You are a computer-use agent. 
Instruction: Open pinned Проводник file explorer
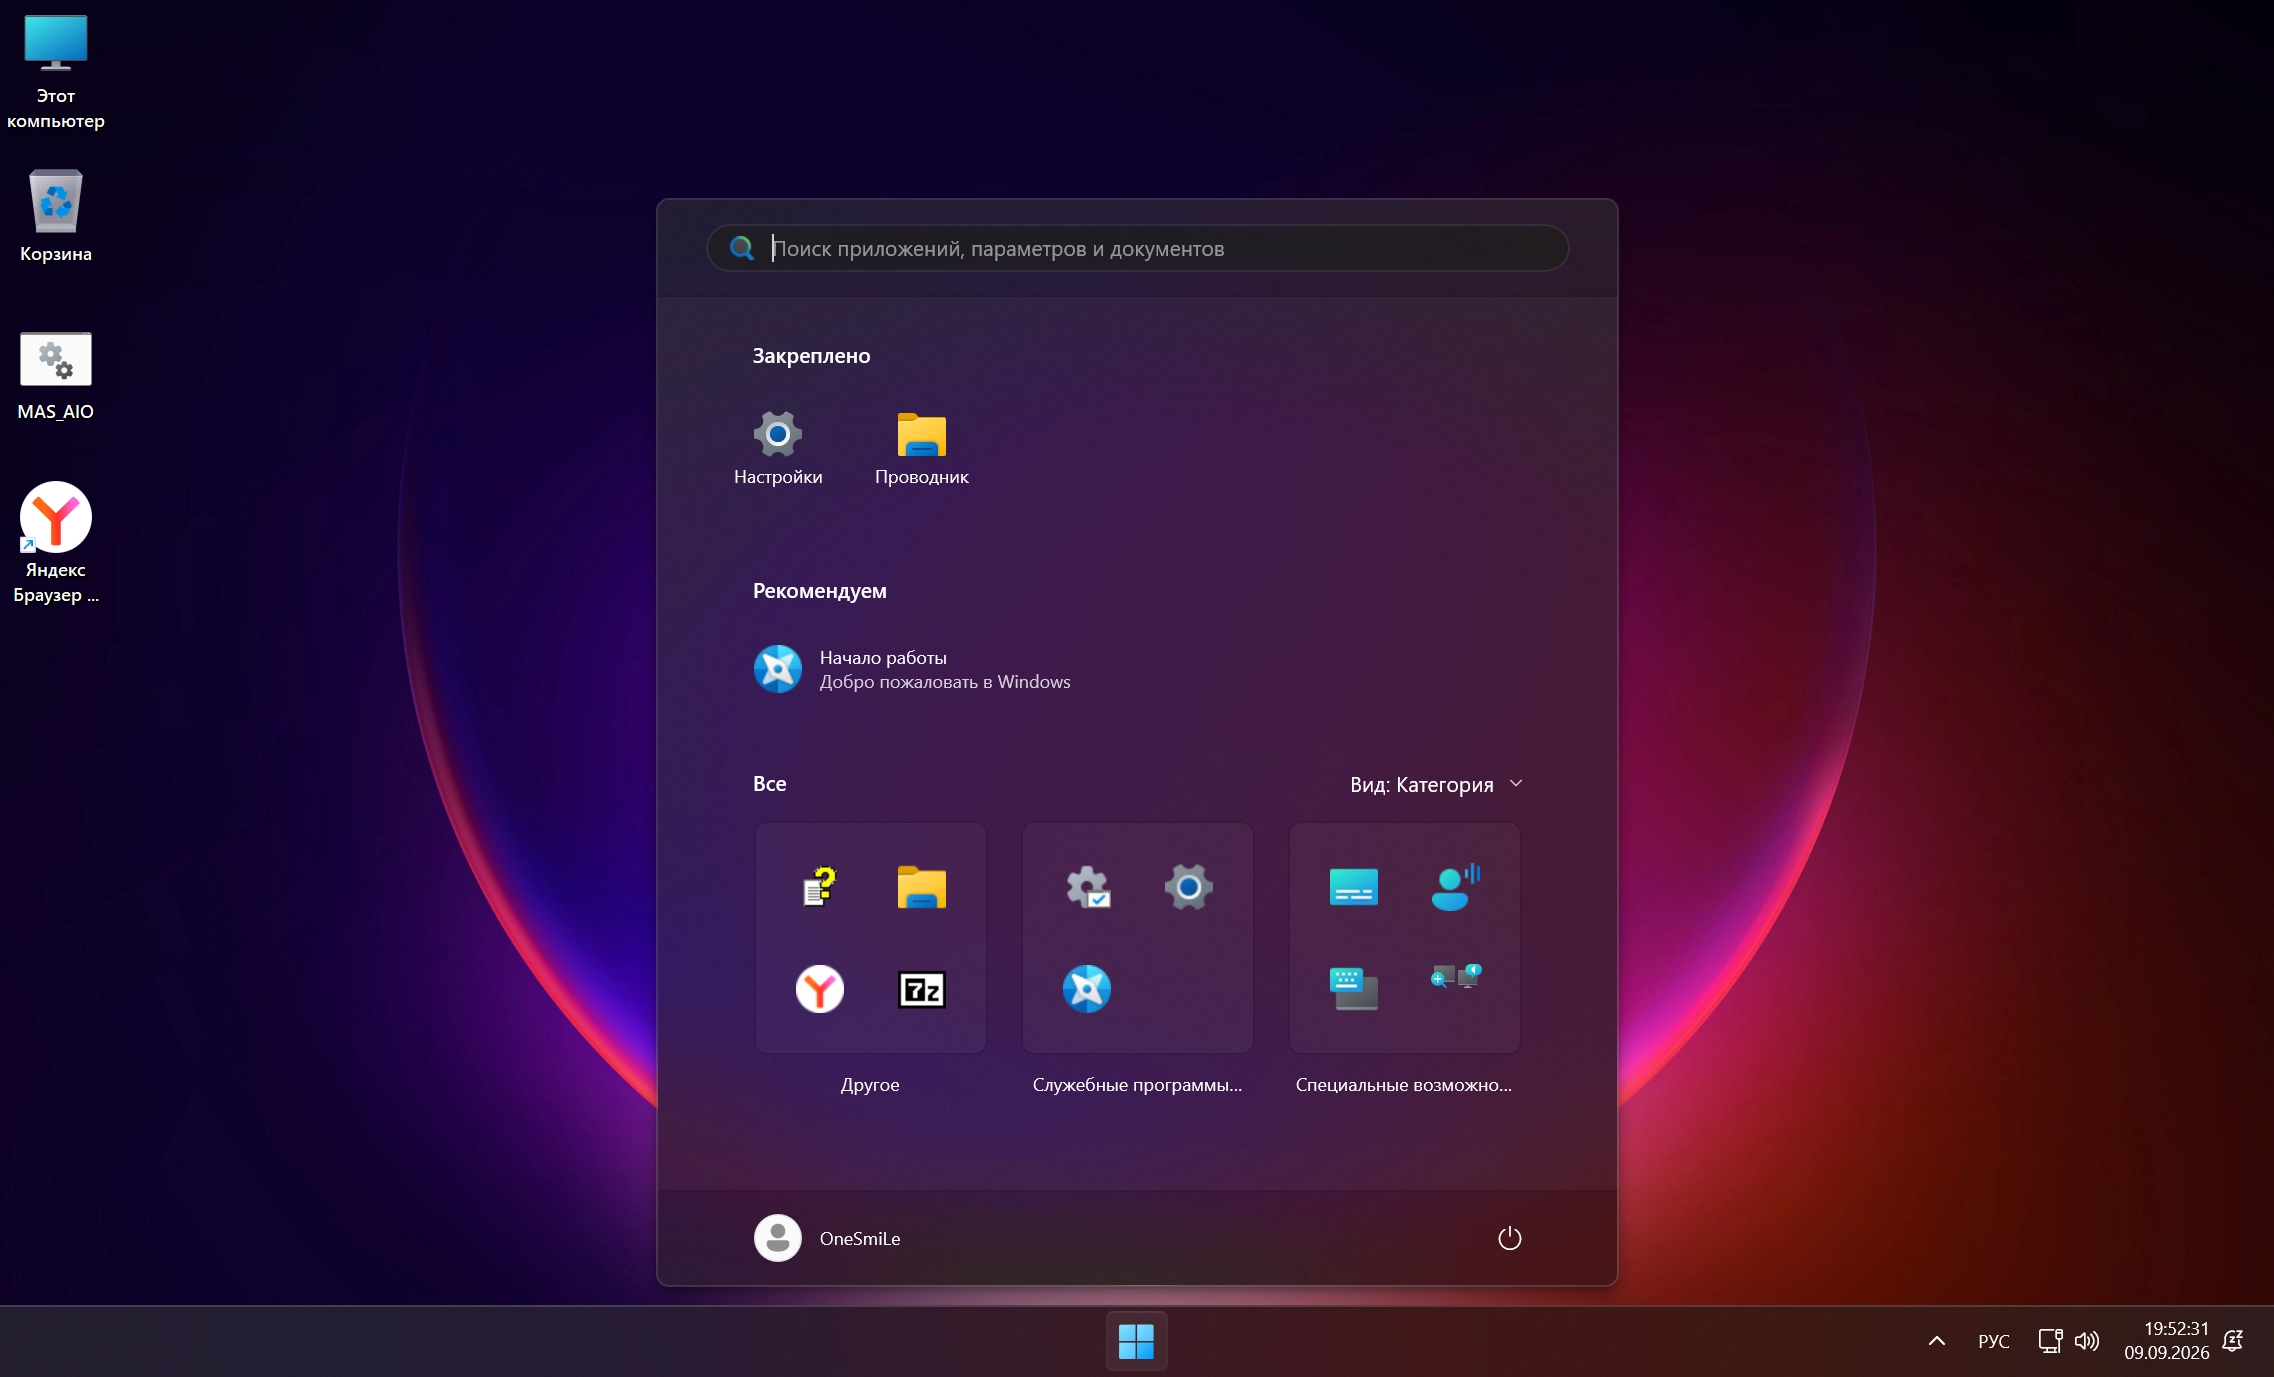[921, 448]
